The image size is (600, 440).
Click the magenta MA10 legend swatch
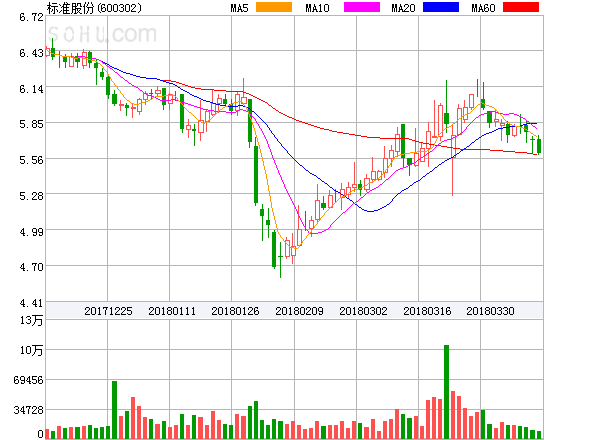[362, 7]
